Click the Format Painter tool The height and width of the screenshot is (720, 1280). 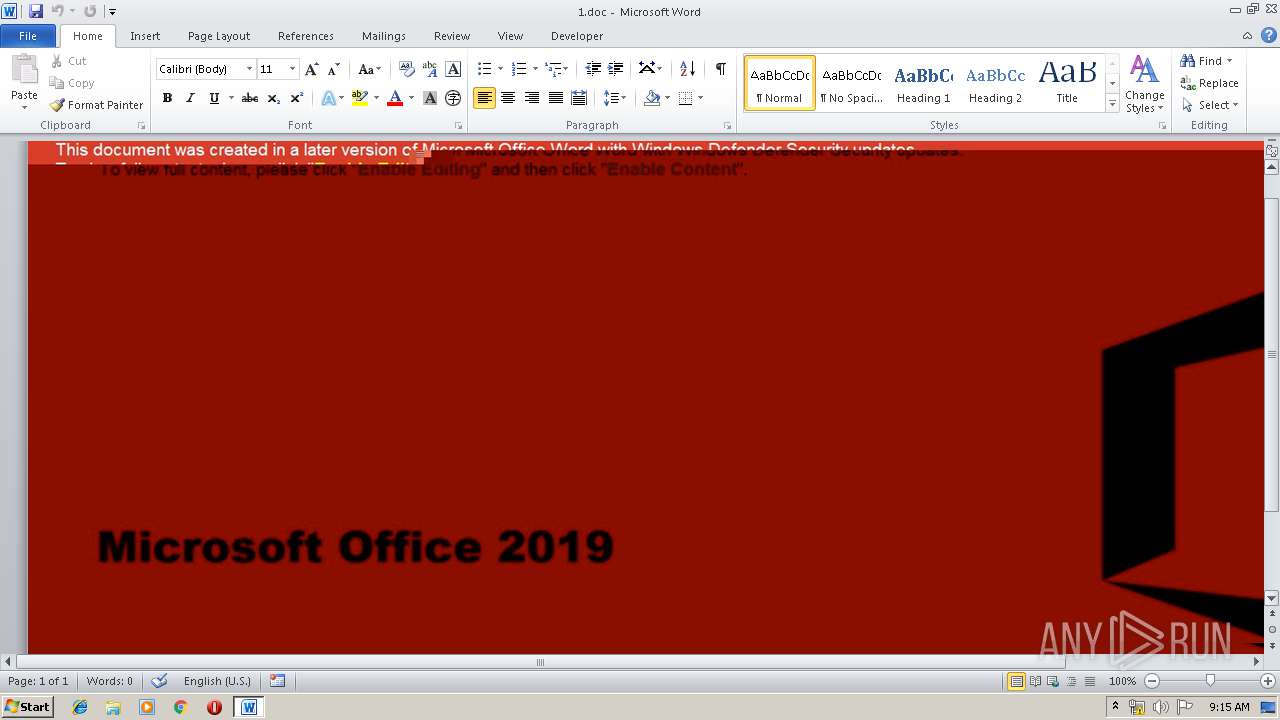point(96,105)
